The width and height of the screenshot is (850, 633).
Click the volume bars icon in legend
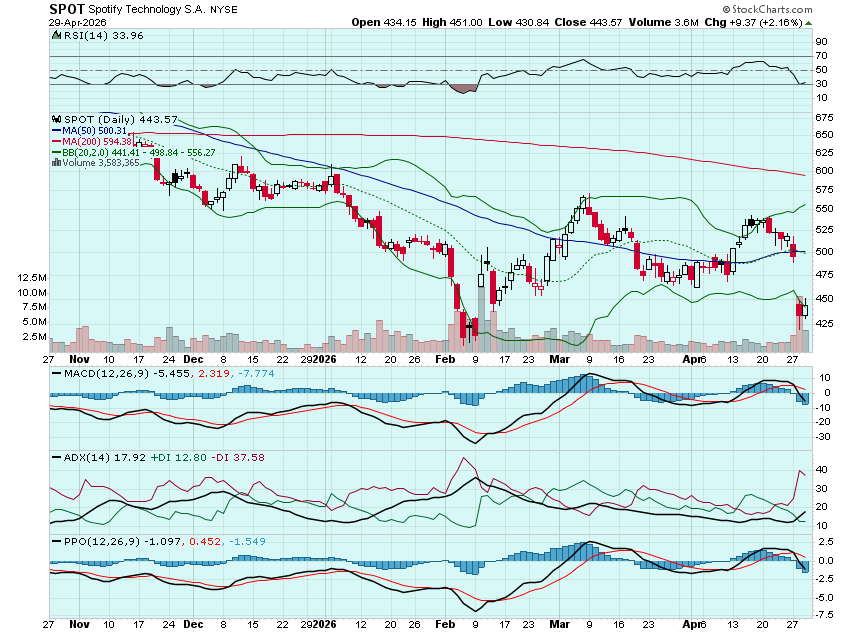point(56,162)
